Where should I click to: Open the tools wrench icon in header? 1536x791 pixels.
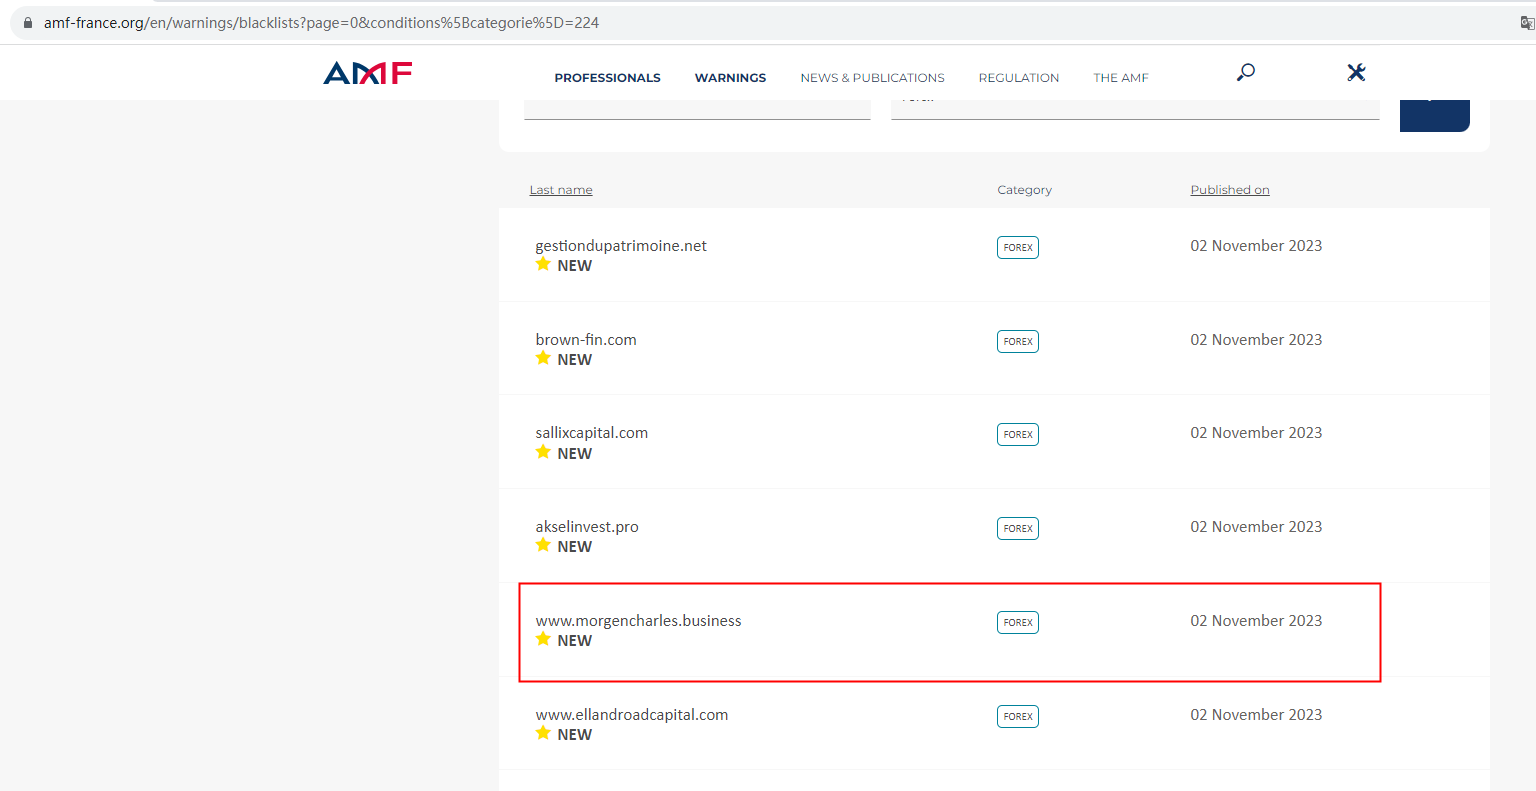[1356, 72]
